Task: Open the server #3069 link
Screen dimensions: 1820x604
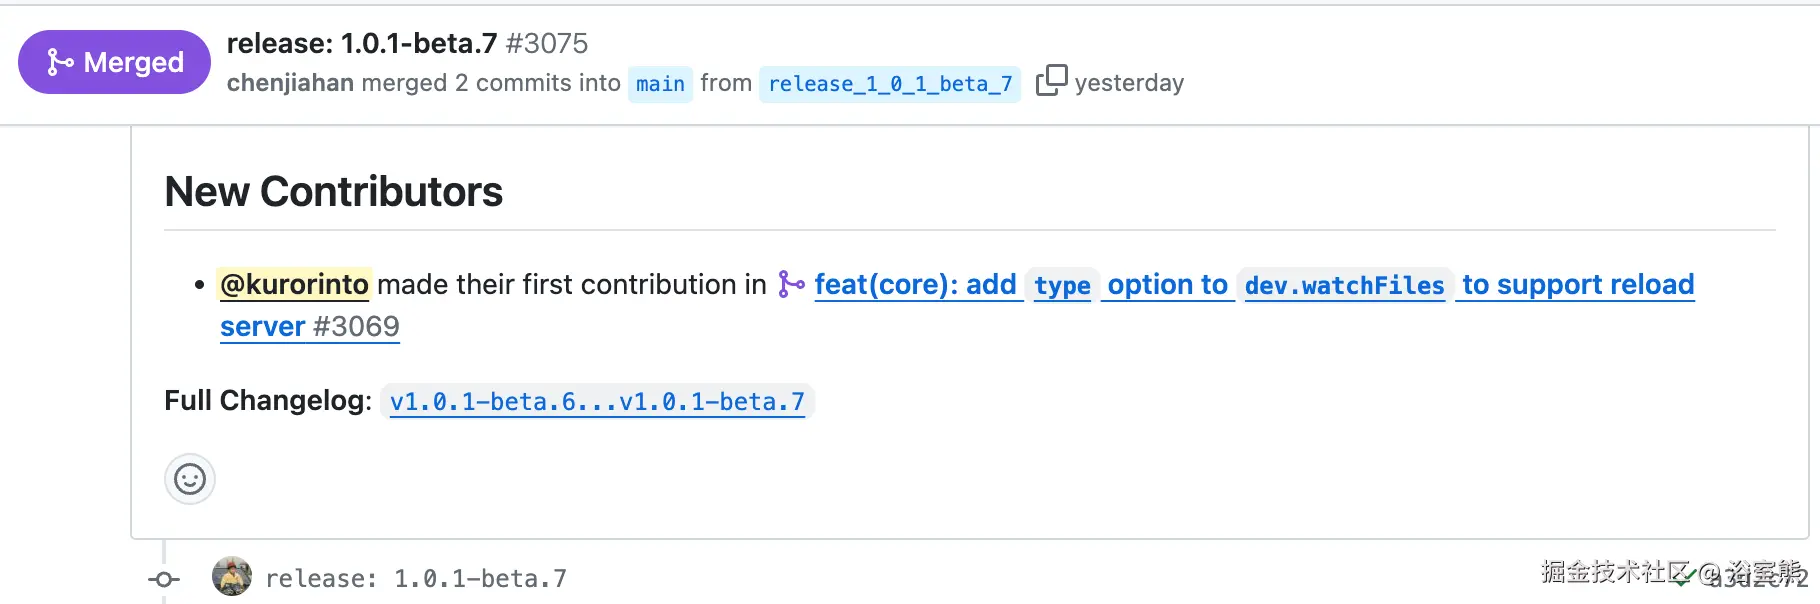Action: [309, 327]
